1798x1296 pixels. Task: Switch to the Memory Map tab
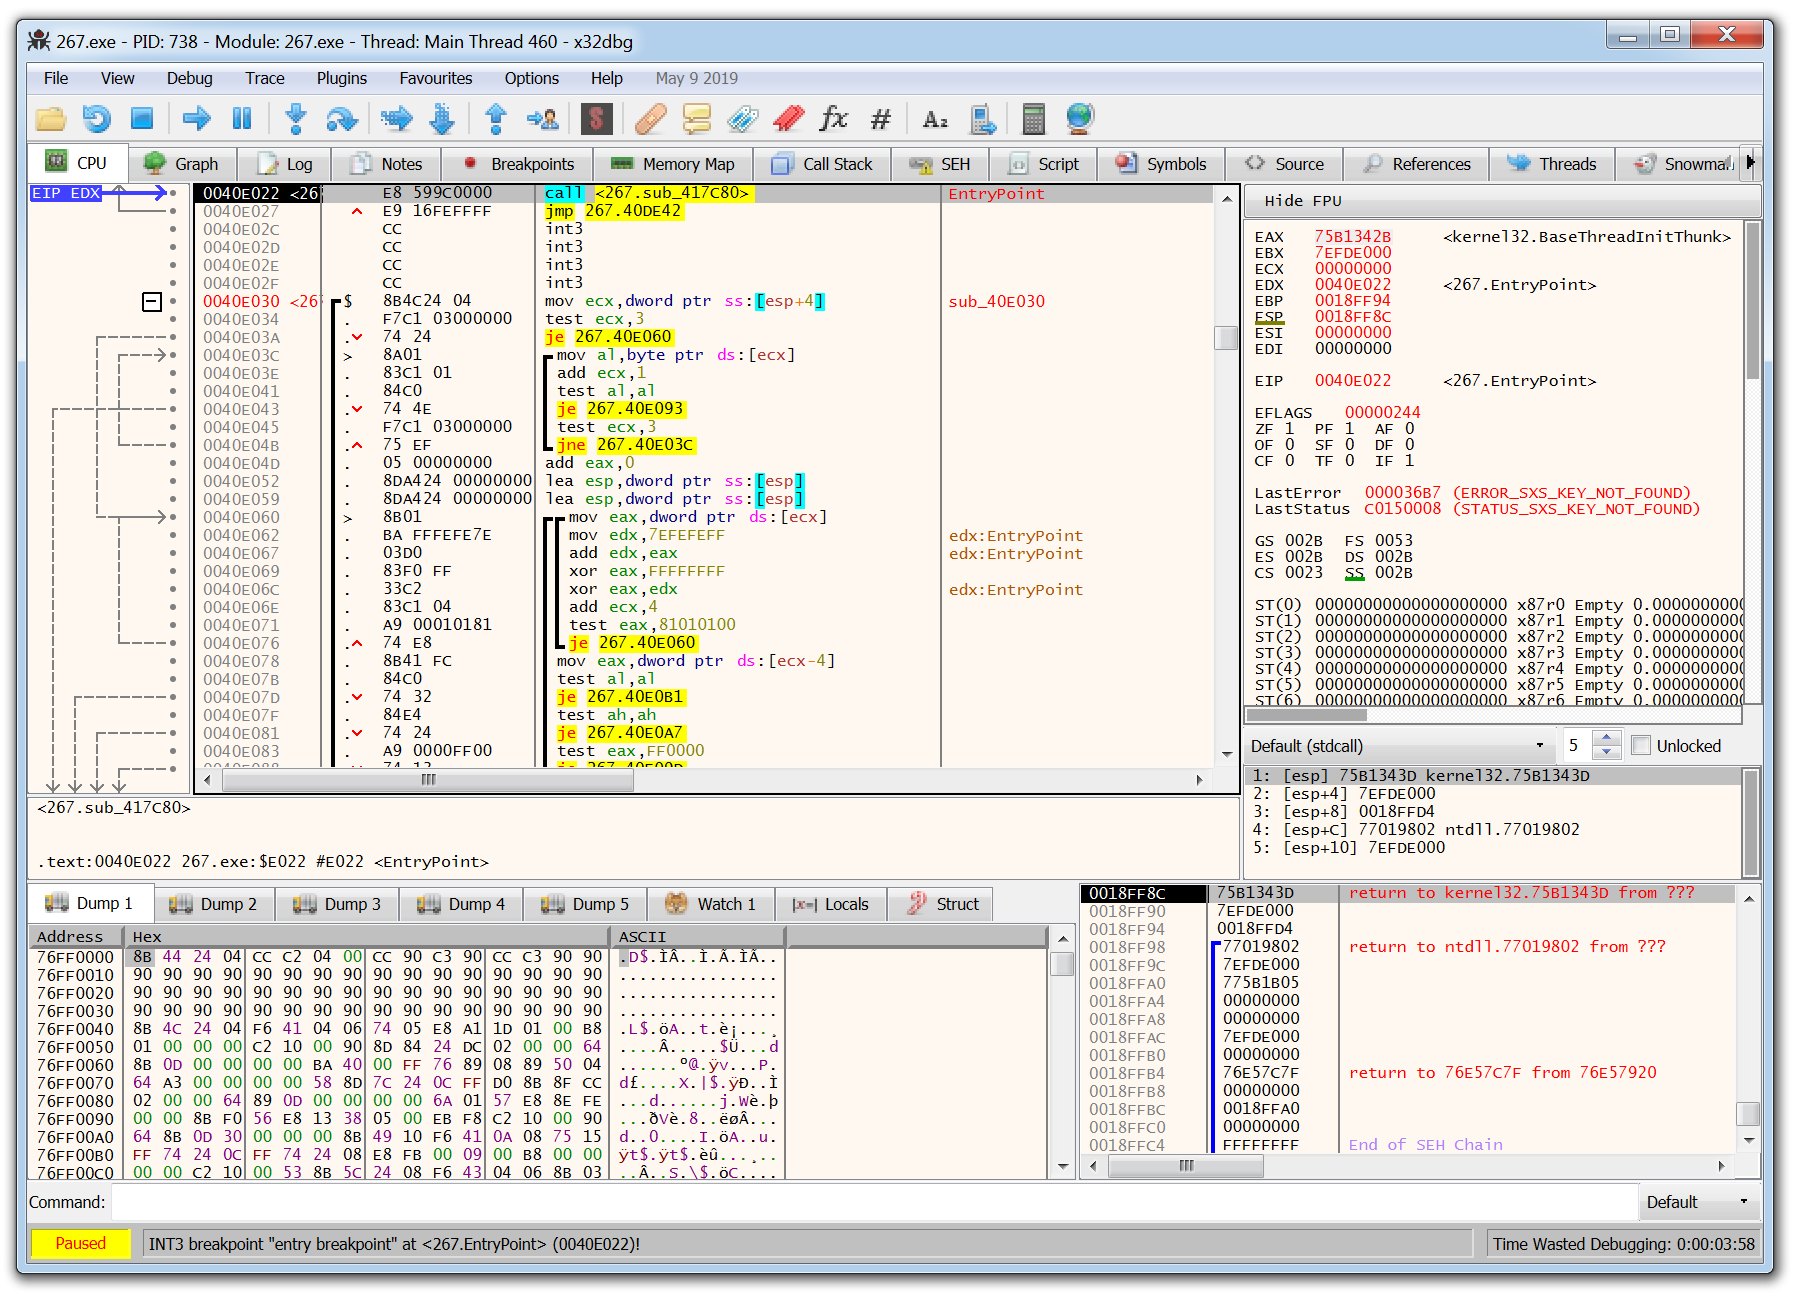[x=673, y=163]
